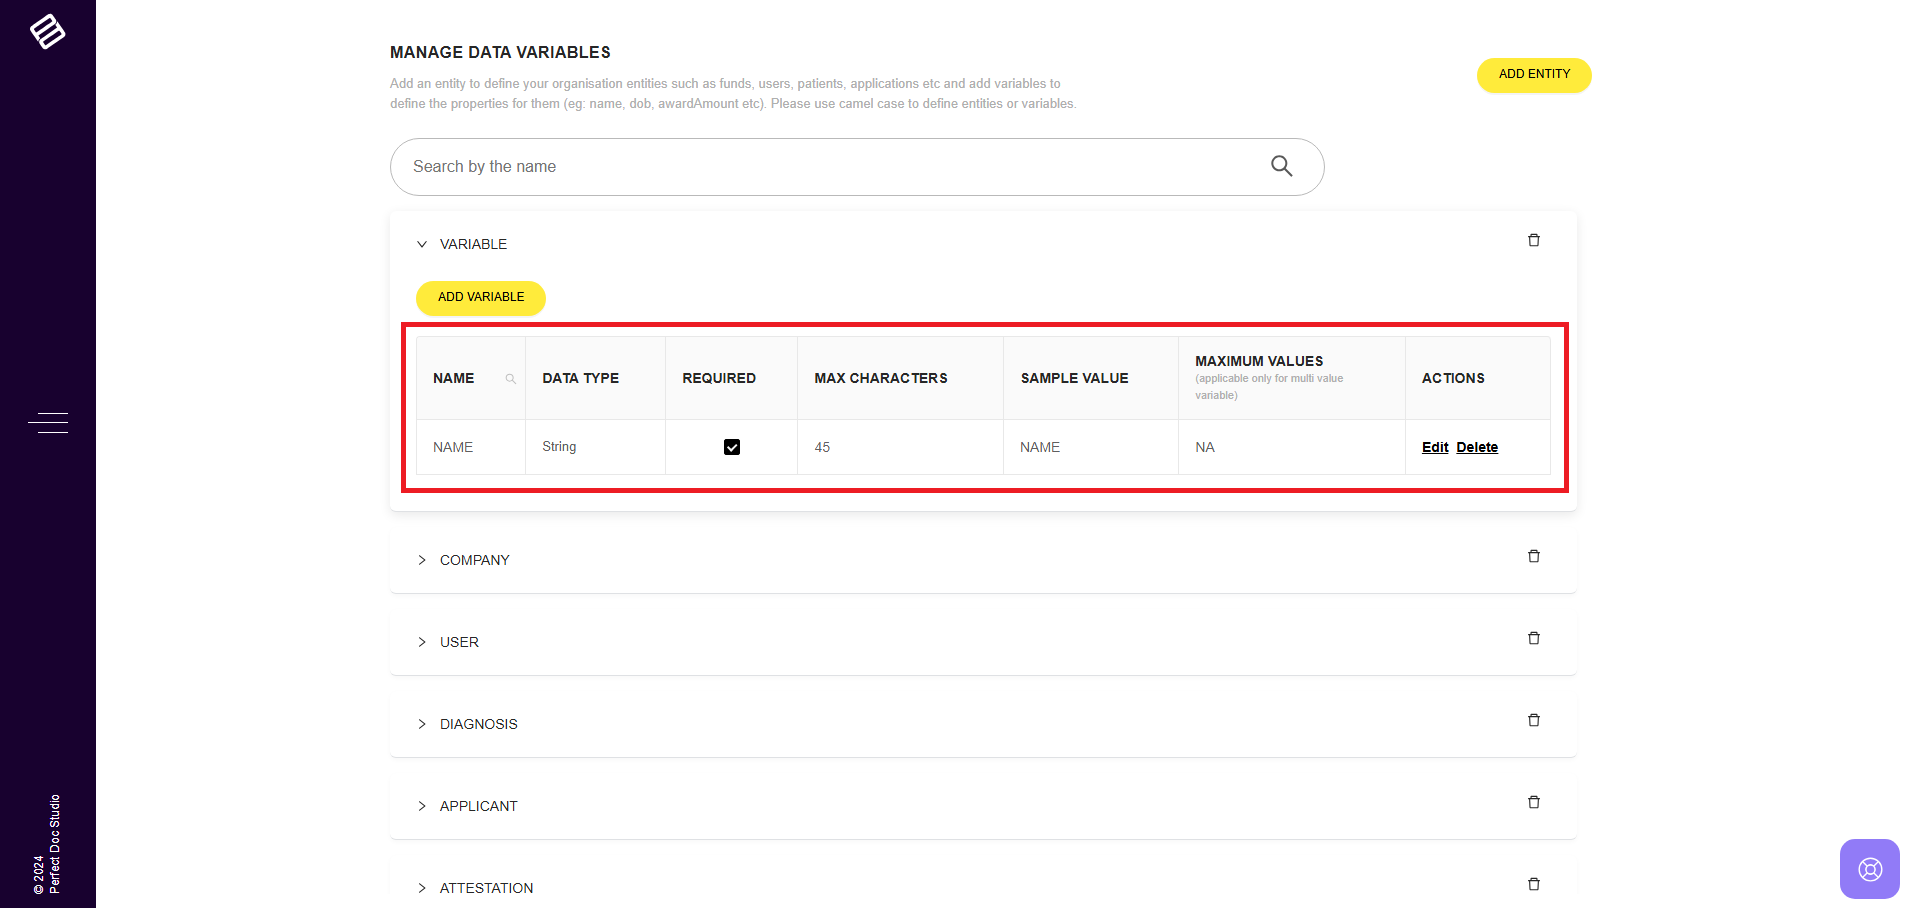The image size is (1919, 908).
Task: Open the help support widget
Action: [x=1869, y=868]
